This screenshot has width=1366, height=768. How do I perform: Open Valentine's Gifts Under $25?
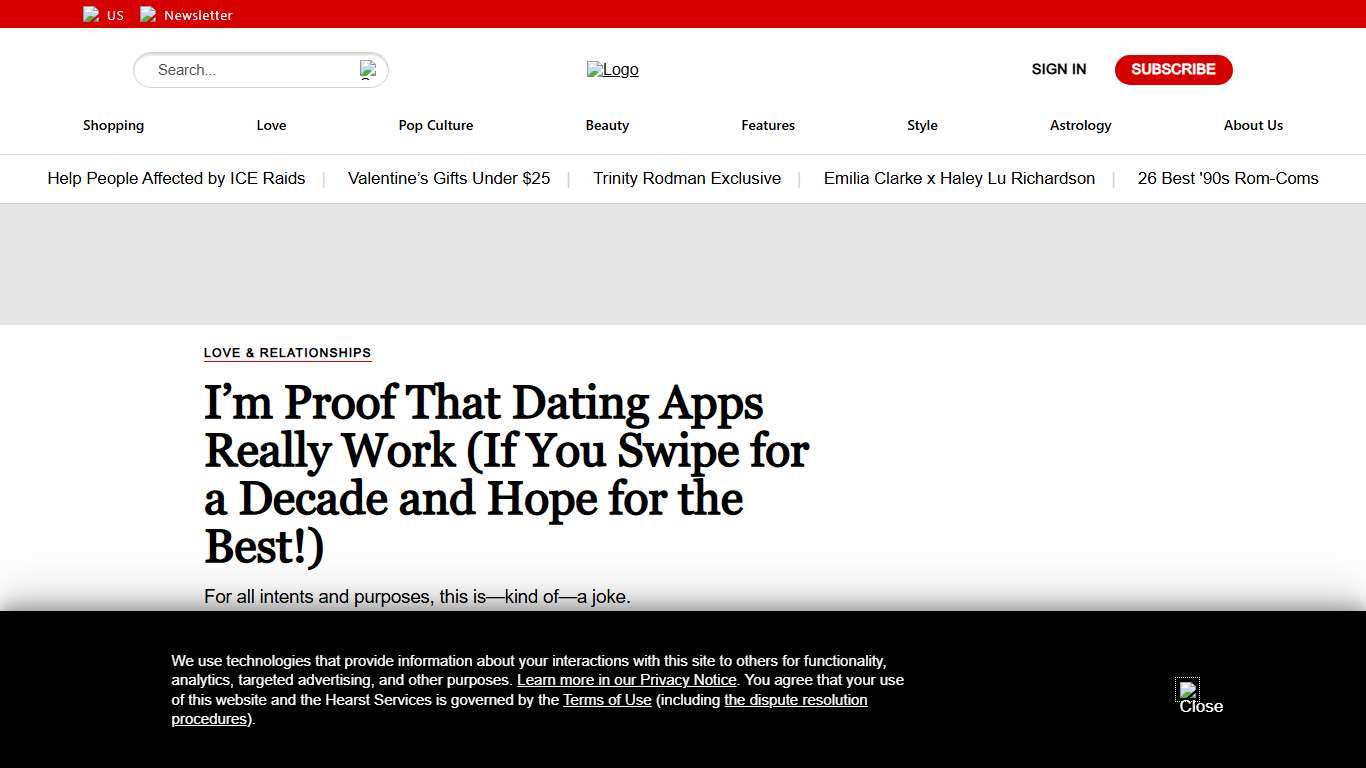coord(448,178)
